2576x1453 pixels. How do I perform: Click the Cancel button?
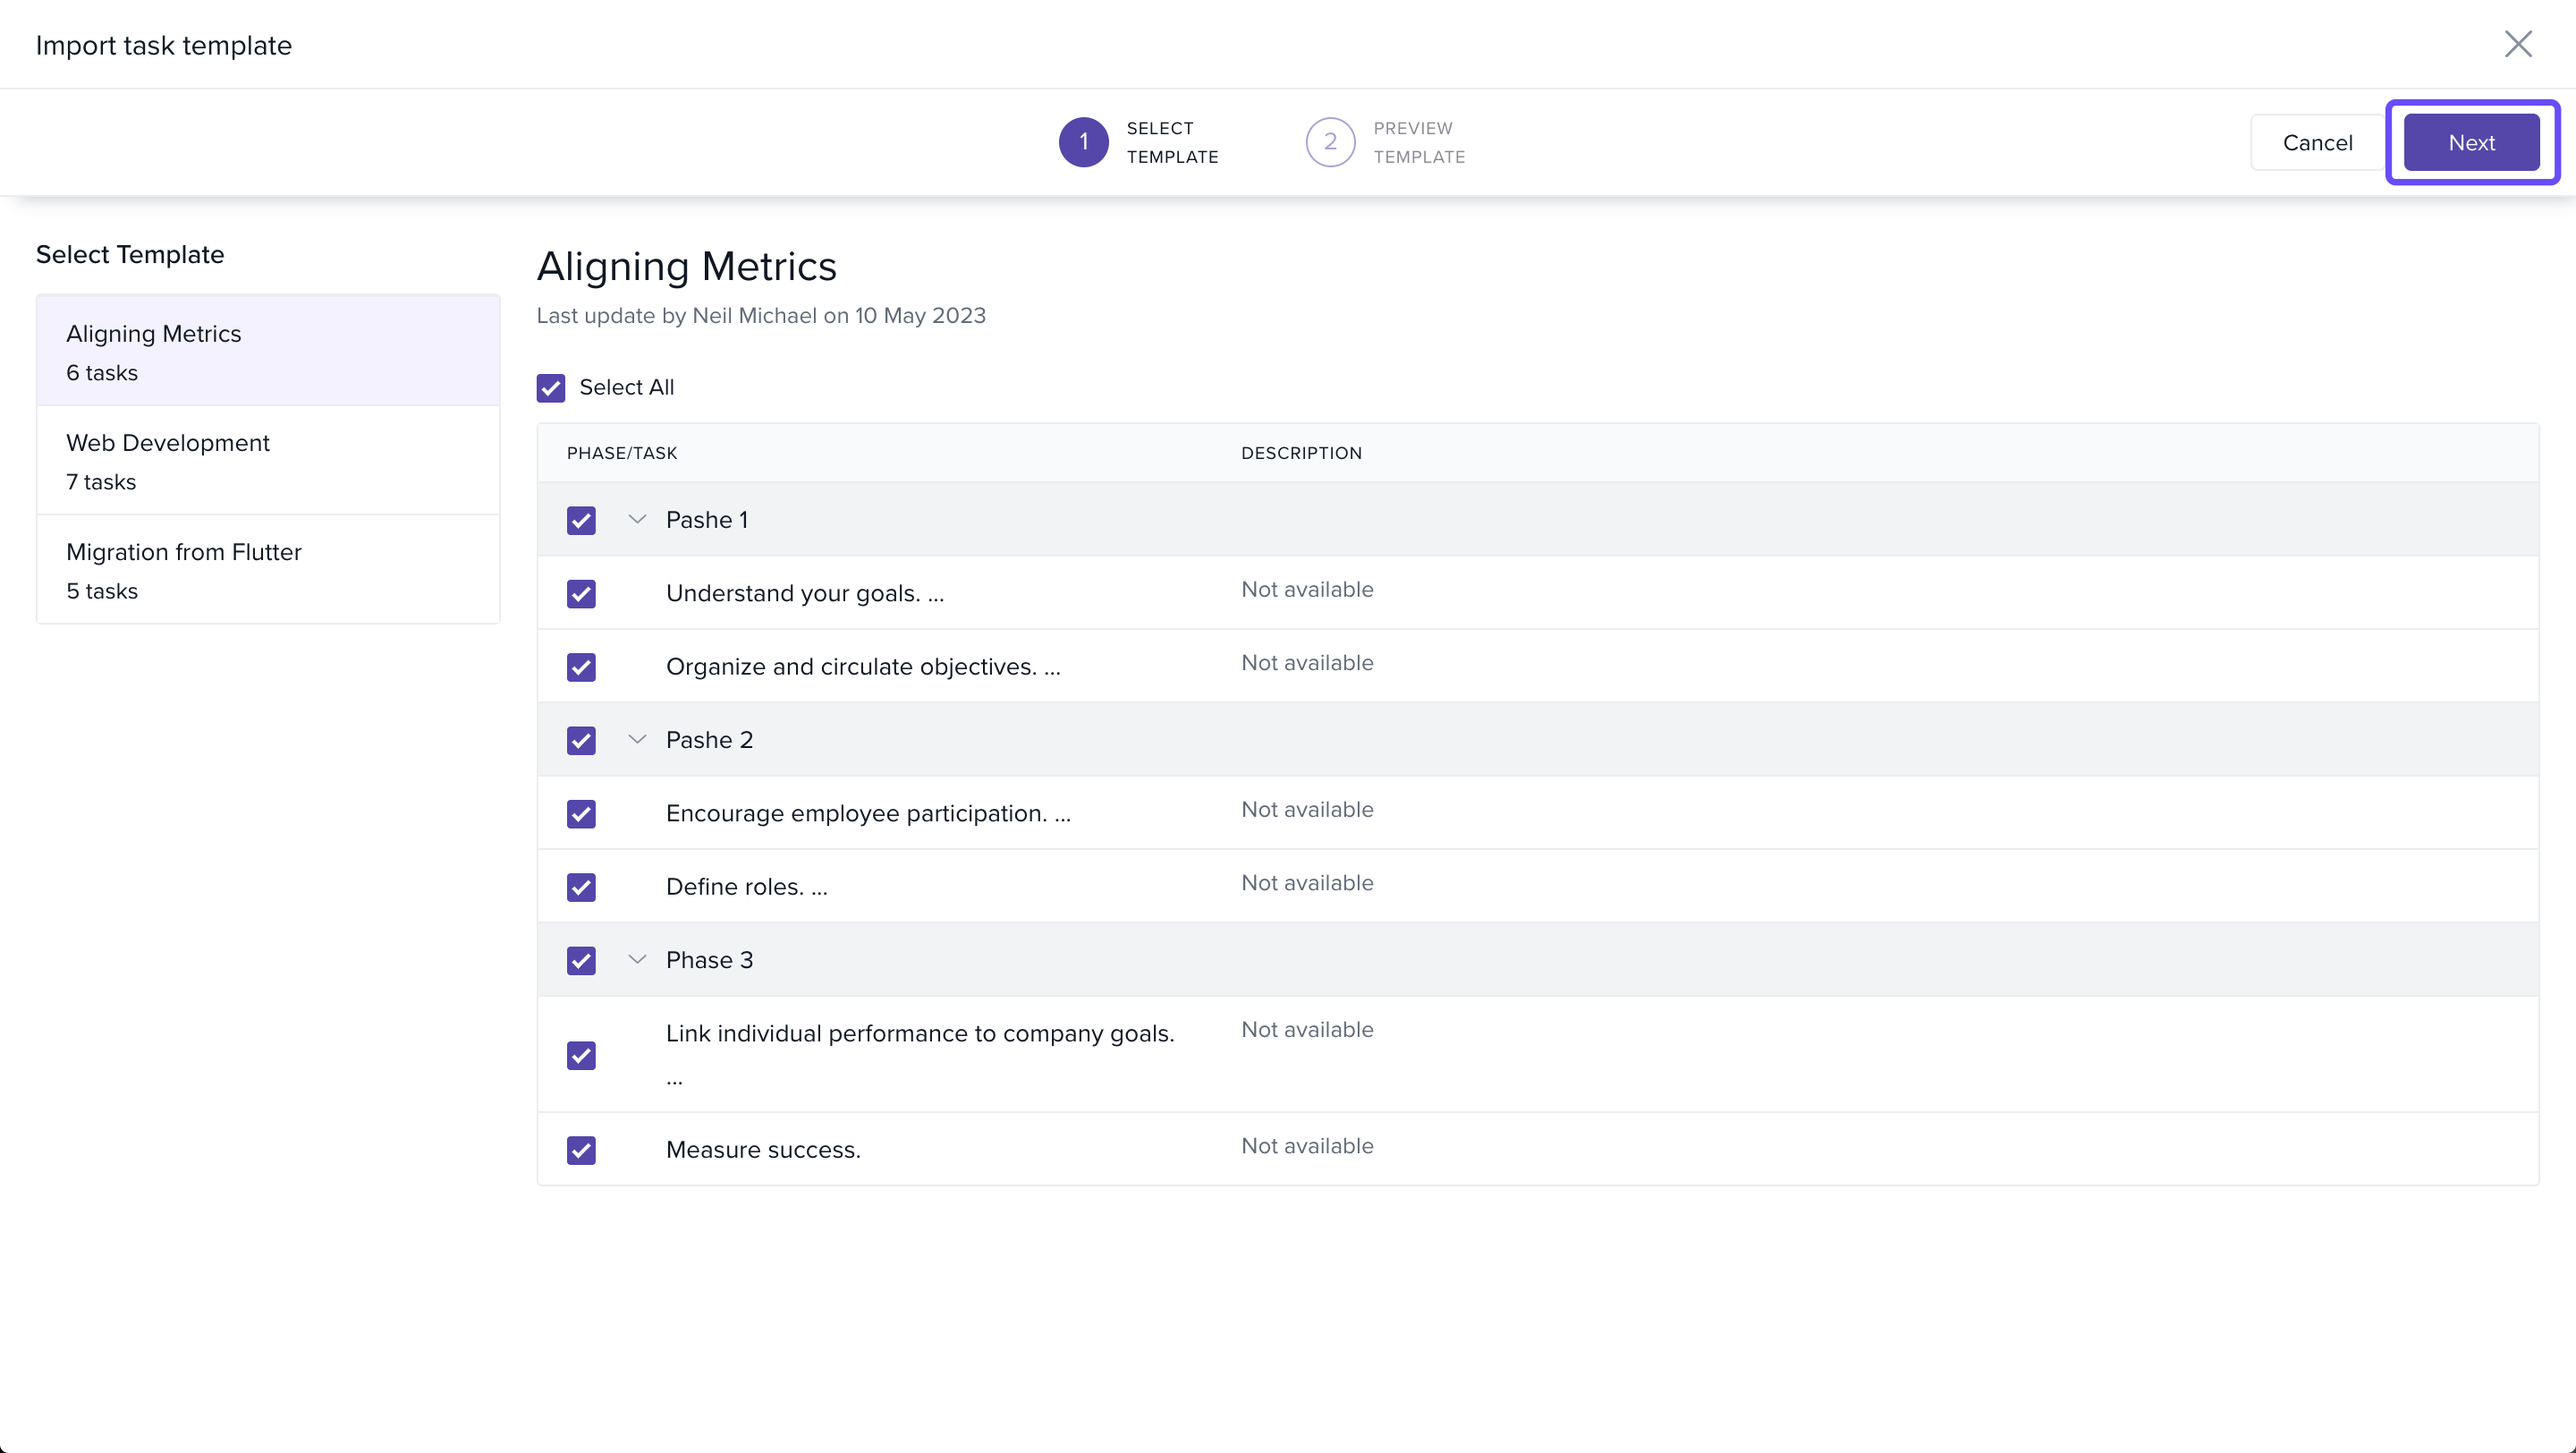pos(2317,143)
